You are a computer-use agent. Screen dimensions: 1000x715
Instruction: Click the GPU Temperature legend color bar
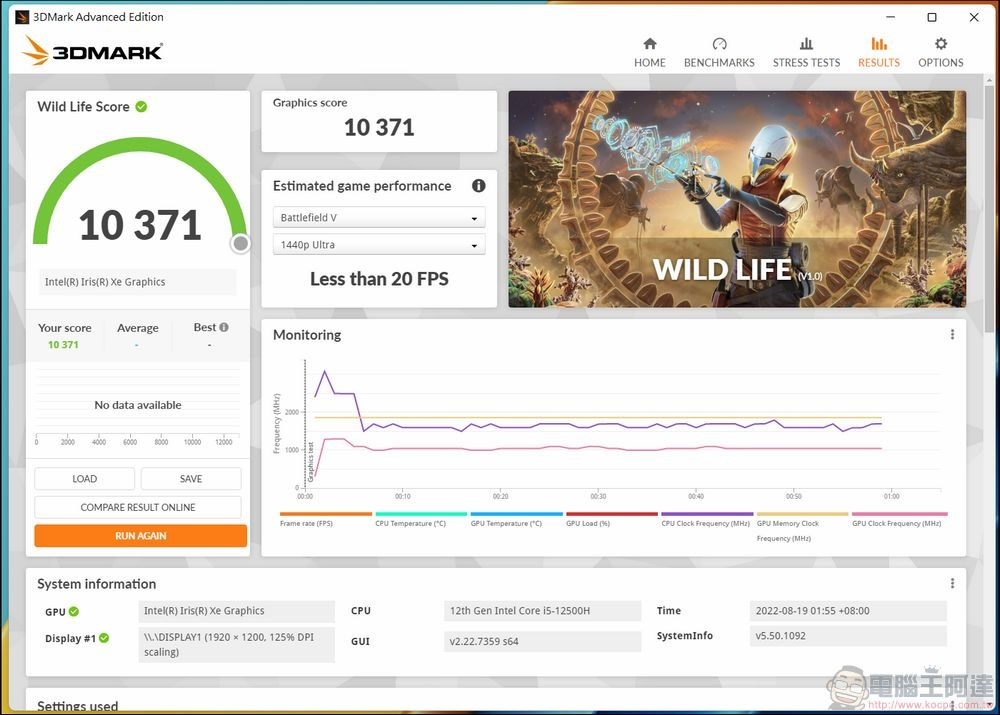tap(516, 514)
